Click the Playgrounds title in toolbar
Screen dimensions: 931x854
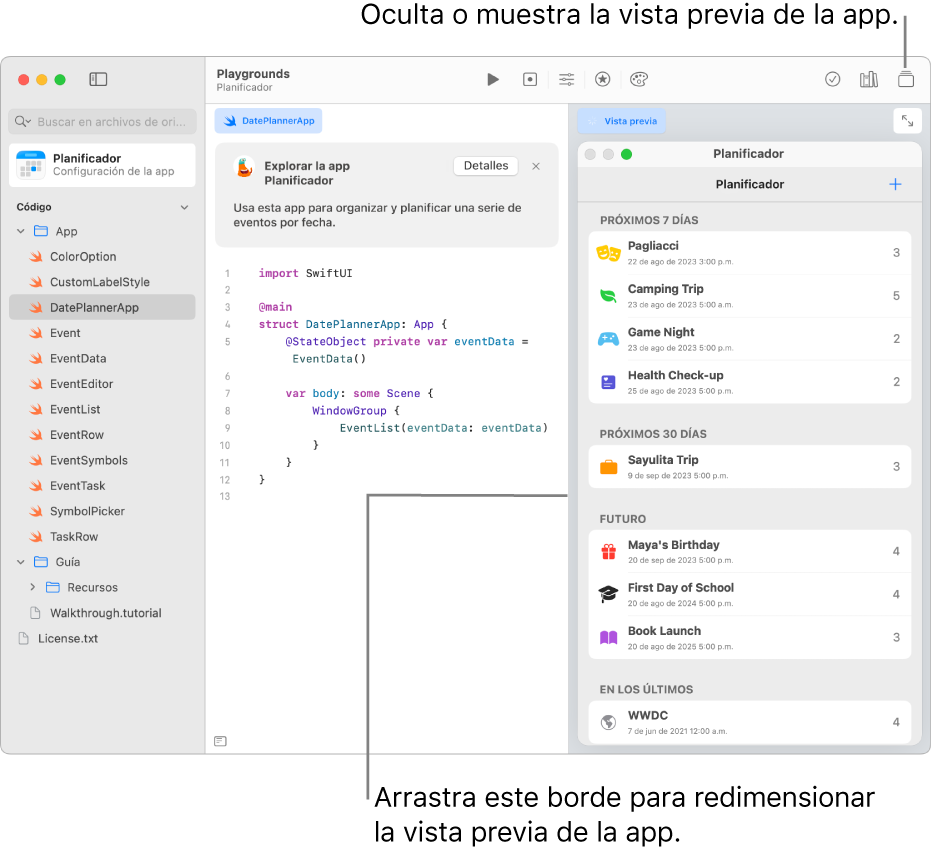tap(253, 74)
